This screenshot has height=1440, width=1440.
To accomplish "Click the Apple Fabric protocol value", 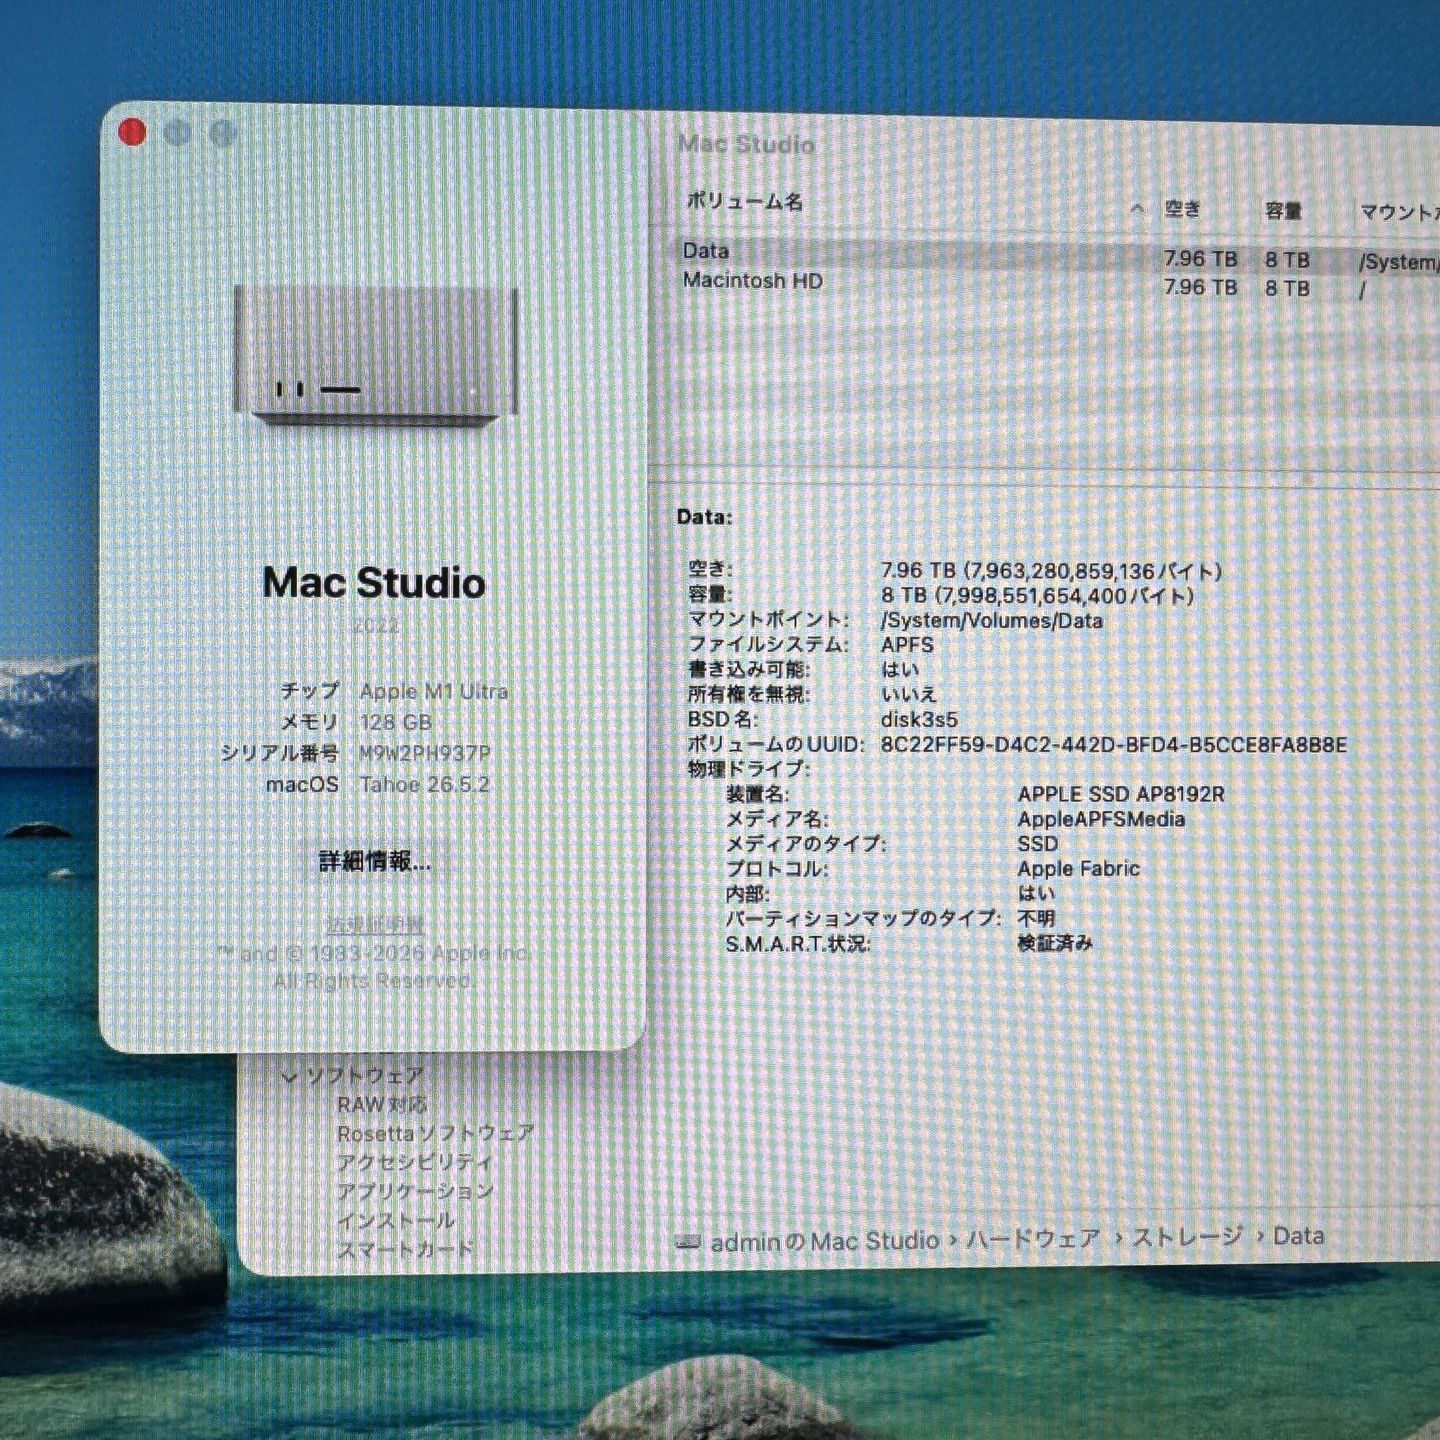I will pos(1078,868).
